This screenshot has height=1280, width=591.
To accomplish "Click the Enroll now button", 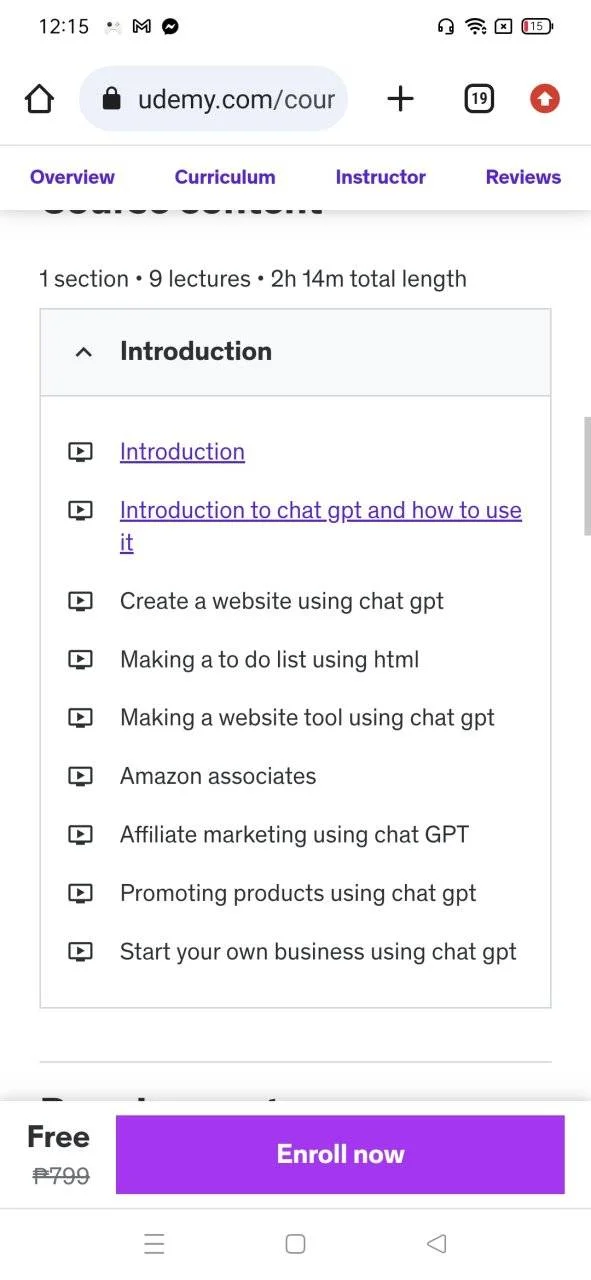I will [x=340, y=1154].
